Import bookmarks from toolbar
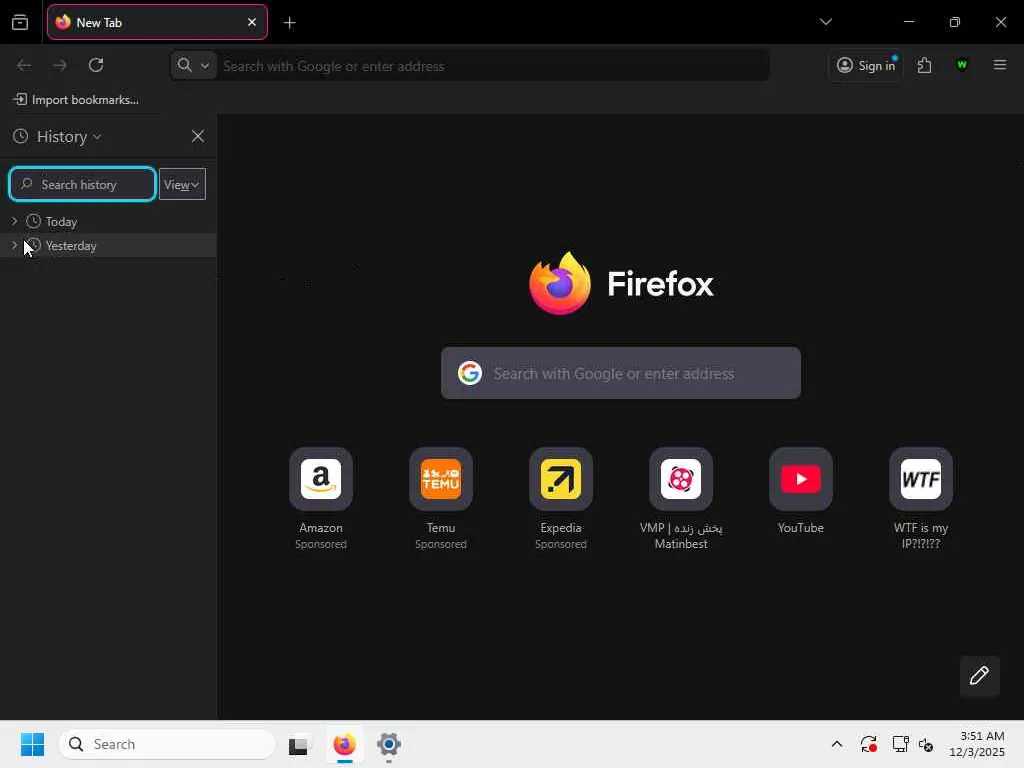The image size is (1024, 768). click(76, 99)
